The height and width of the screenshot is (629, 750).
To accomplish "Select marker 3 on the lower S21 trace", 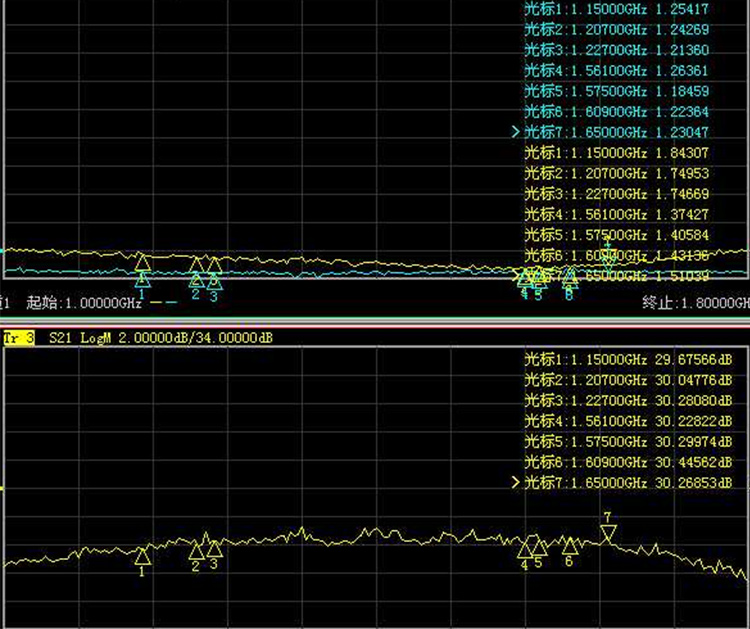I will pyautogui.click(x=213, y=546).
